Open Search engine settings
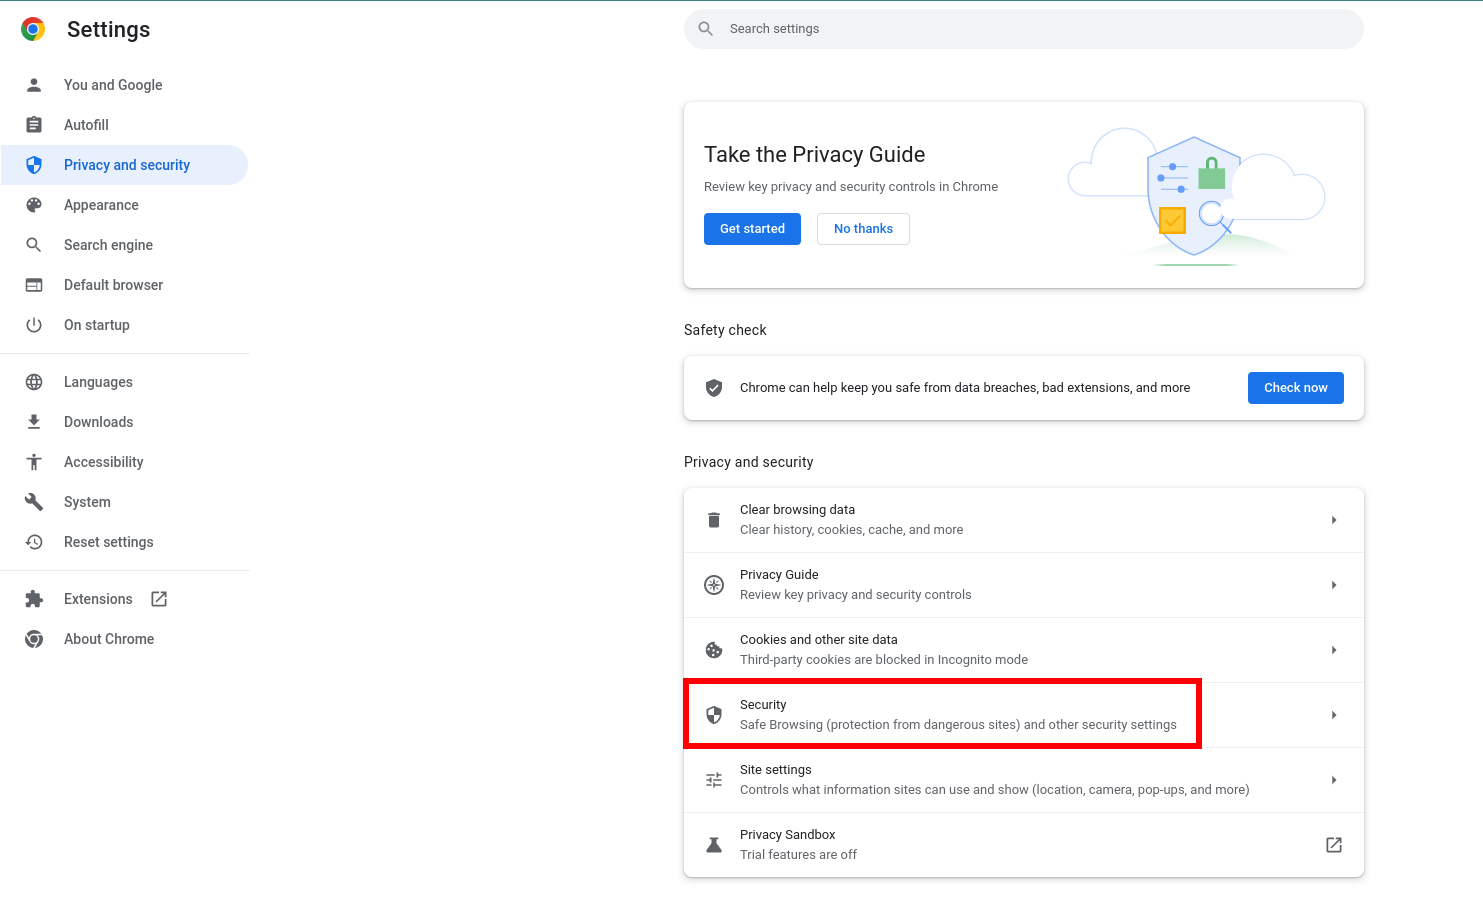 124,245
